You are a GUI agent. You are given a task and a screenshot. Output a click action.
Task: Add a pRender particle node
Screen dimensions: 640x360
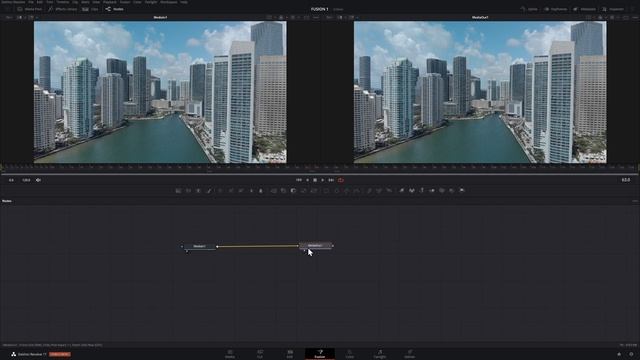389,190
